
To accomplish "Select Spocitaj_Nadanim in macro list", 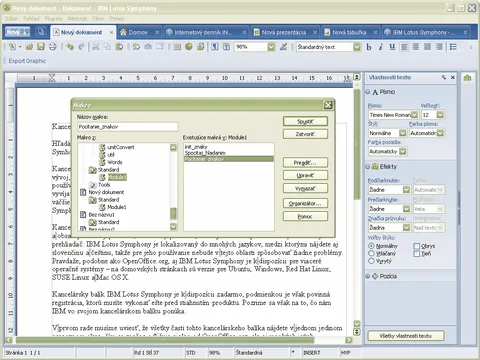I will 205,153.
